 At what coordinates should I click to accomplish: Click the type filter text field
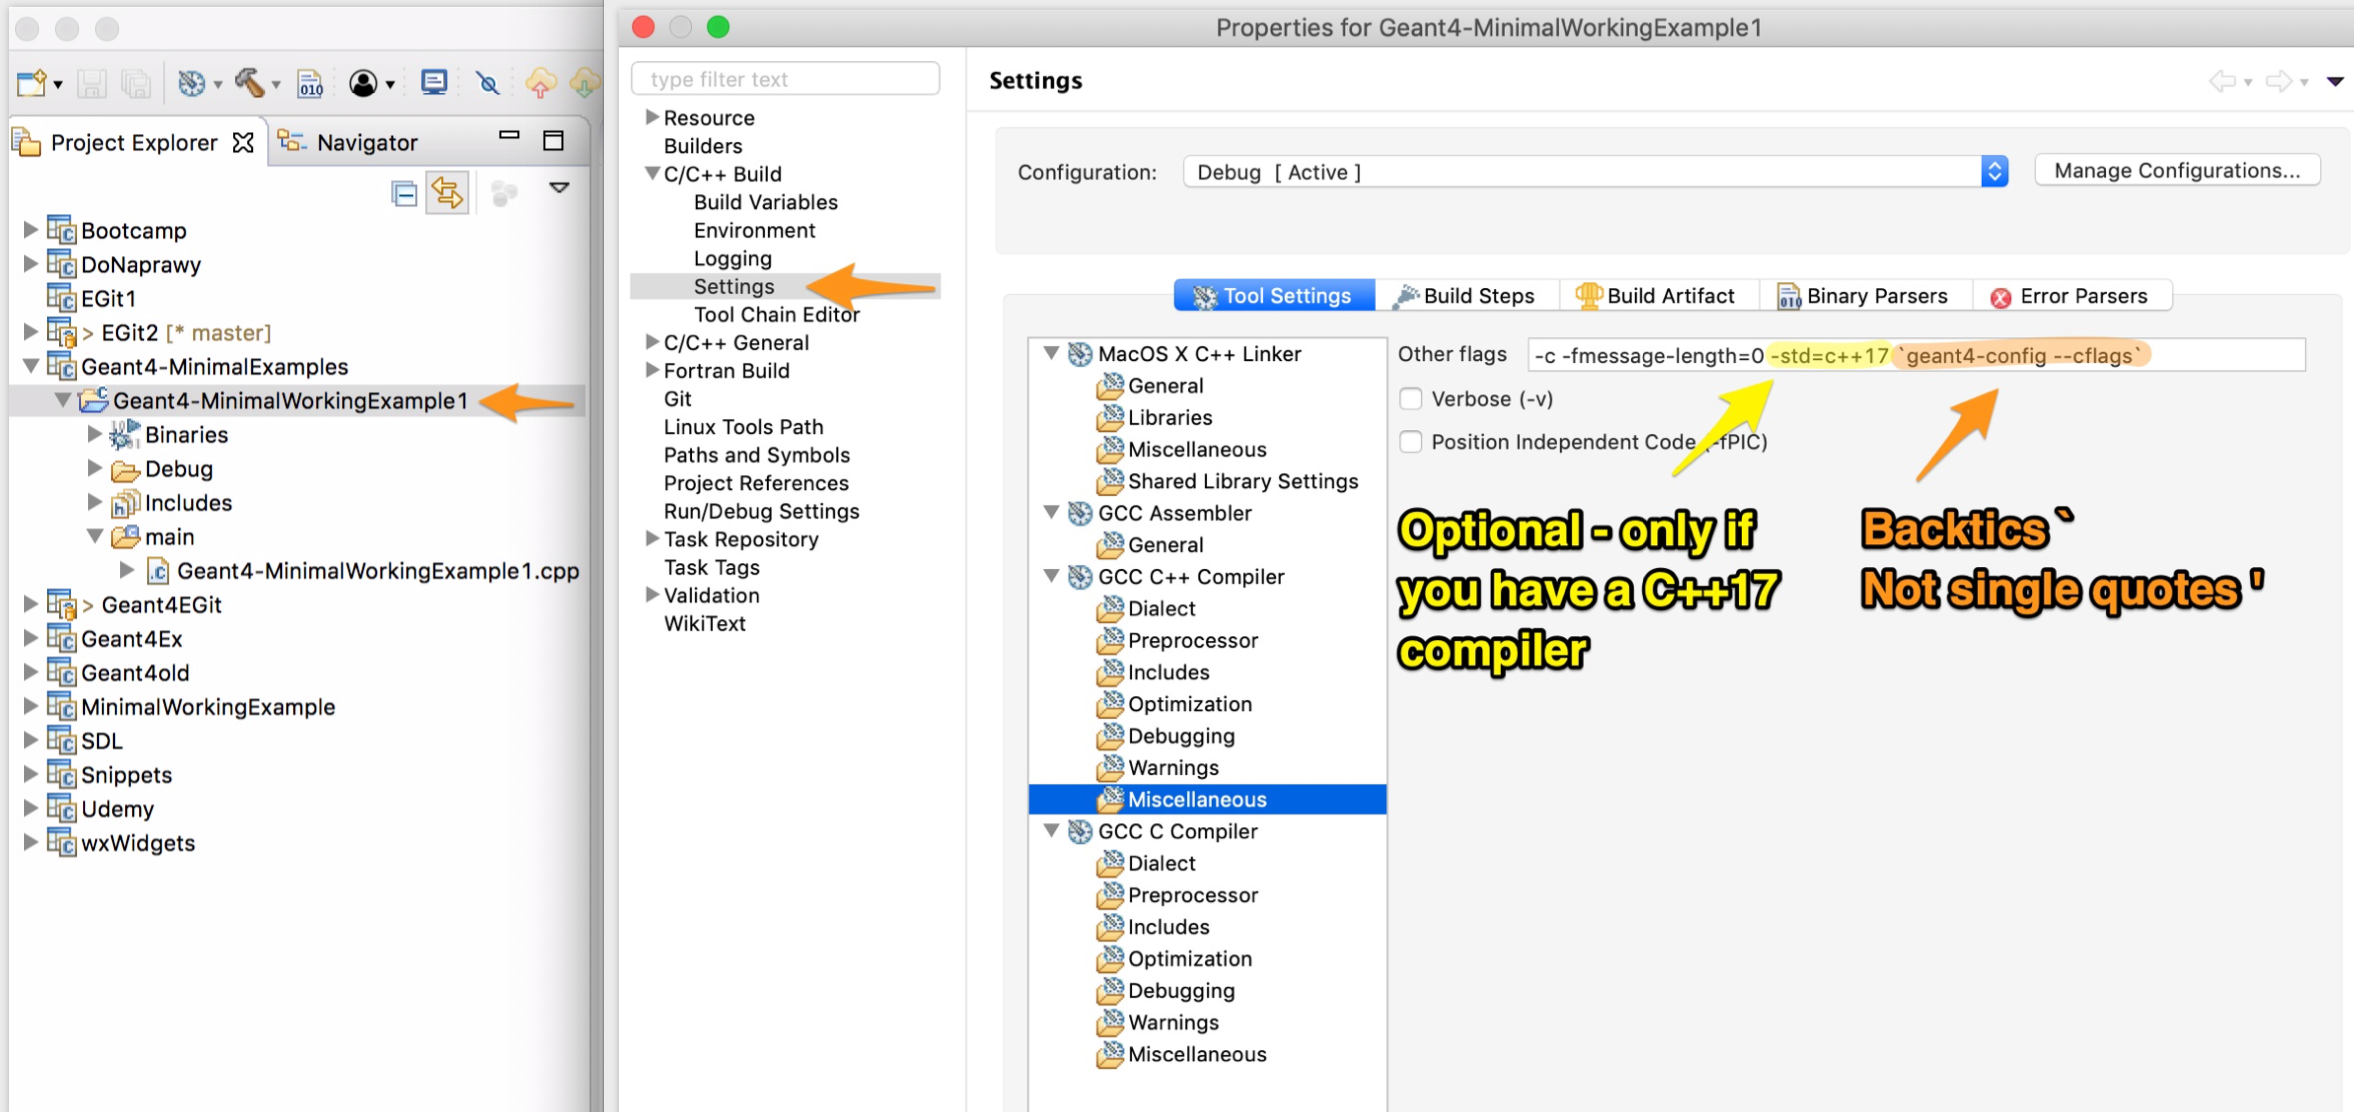click(786, 78)
